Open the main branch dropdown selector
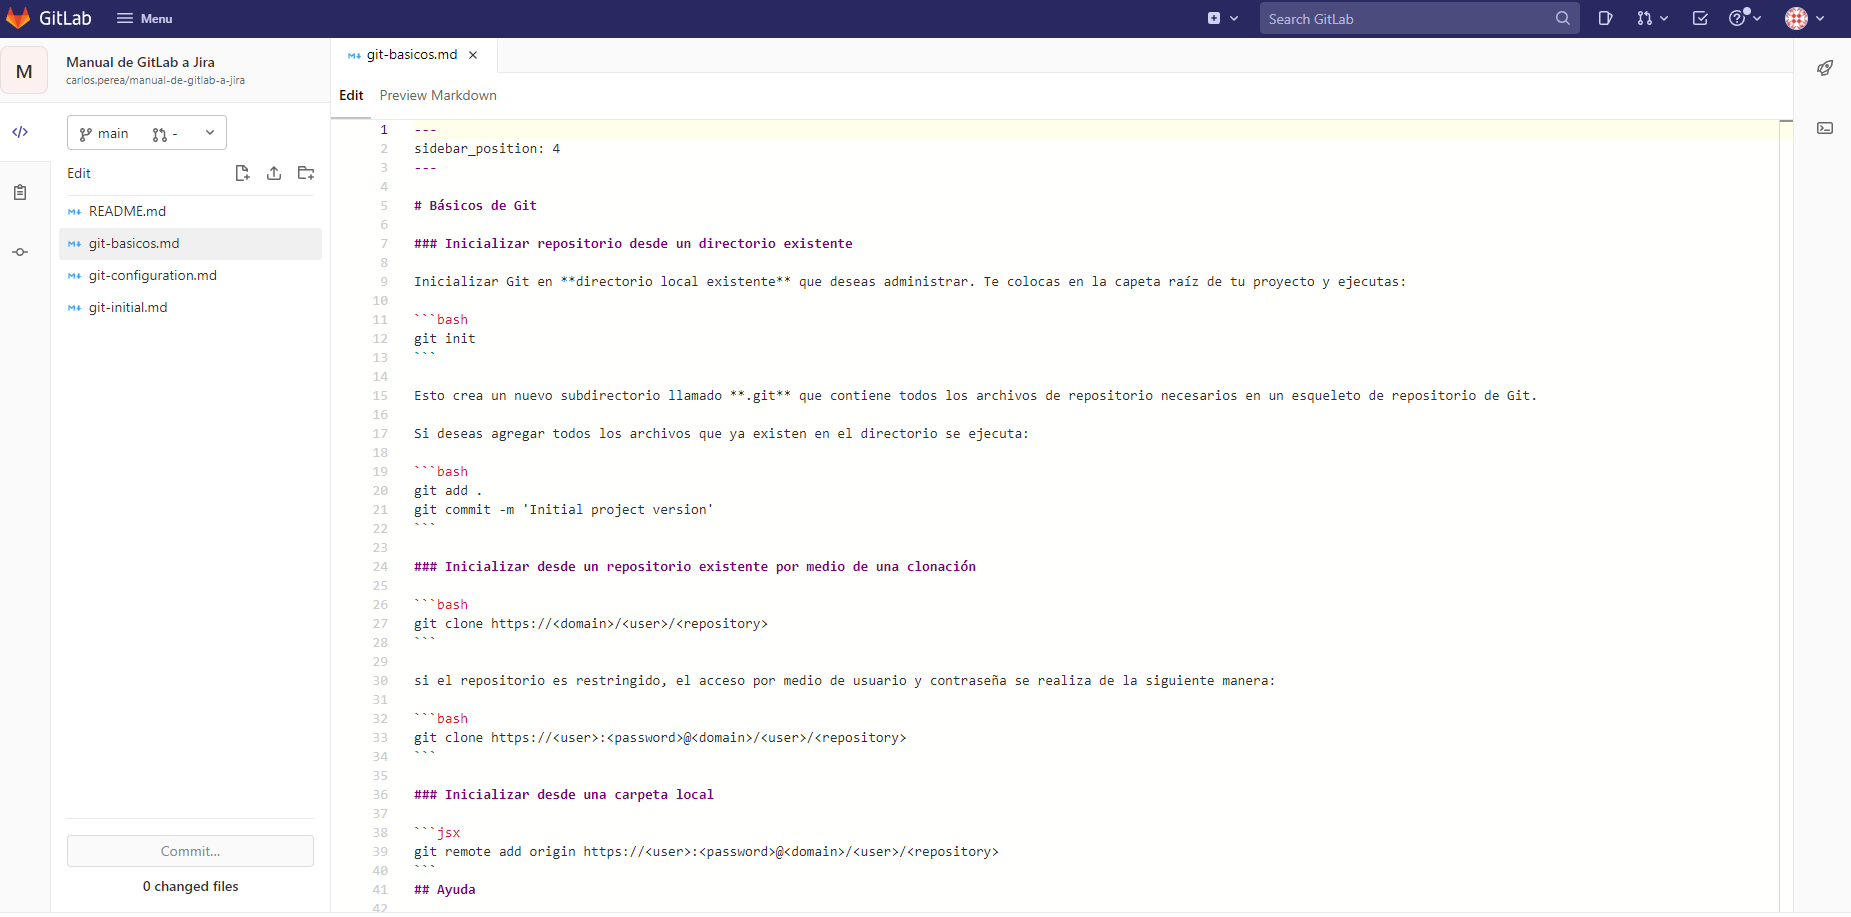Viewport: 1851px width, 917px height. 147,133
